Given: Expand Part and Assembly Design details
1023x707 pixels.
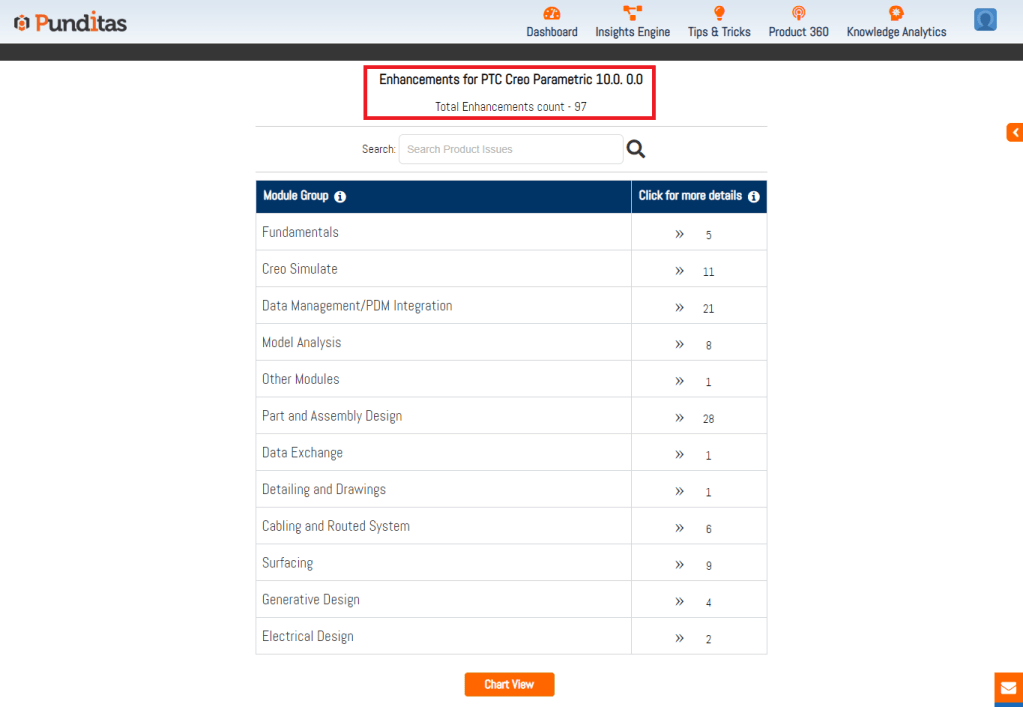Looking at the screenshot, I should [x=680, y=418].
